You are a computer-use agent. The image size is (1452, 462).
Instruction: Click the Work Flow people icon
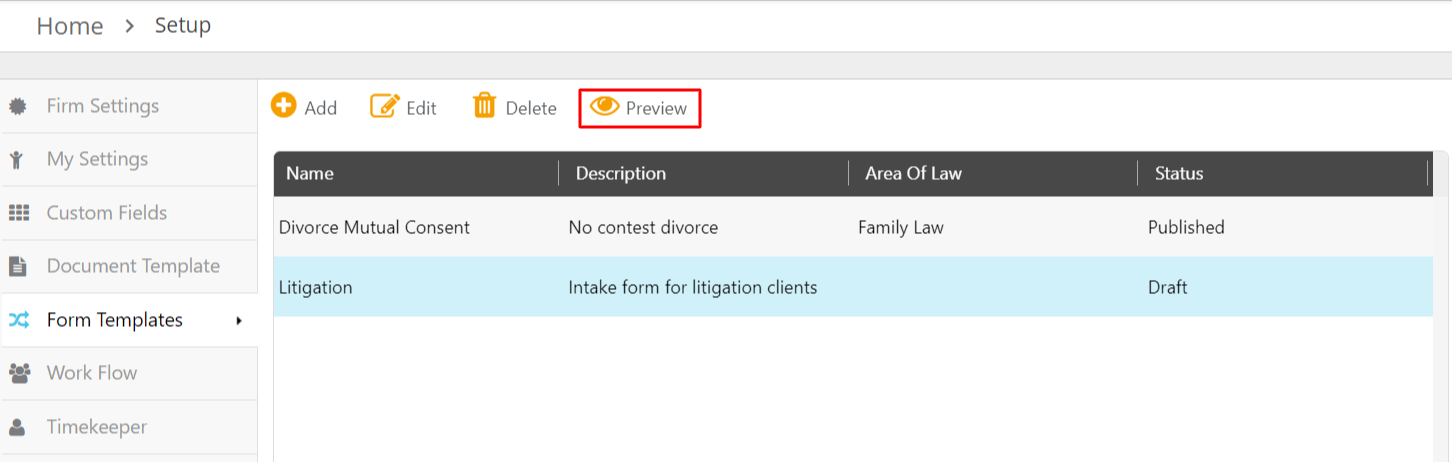click(18, 373)
